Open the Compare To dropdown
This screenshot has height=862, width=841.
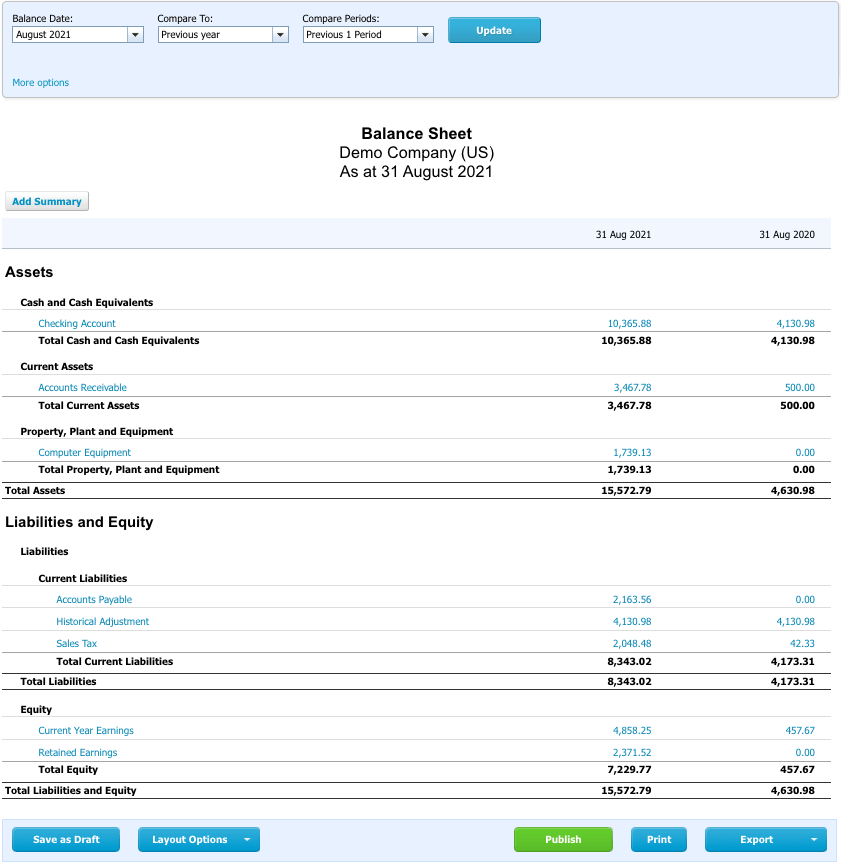(x=279, y=34)
